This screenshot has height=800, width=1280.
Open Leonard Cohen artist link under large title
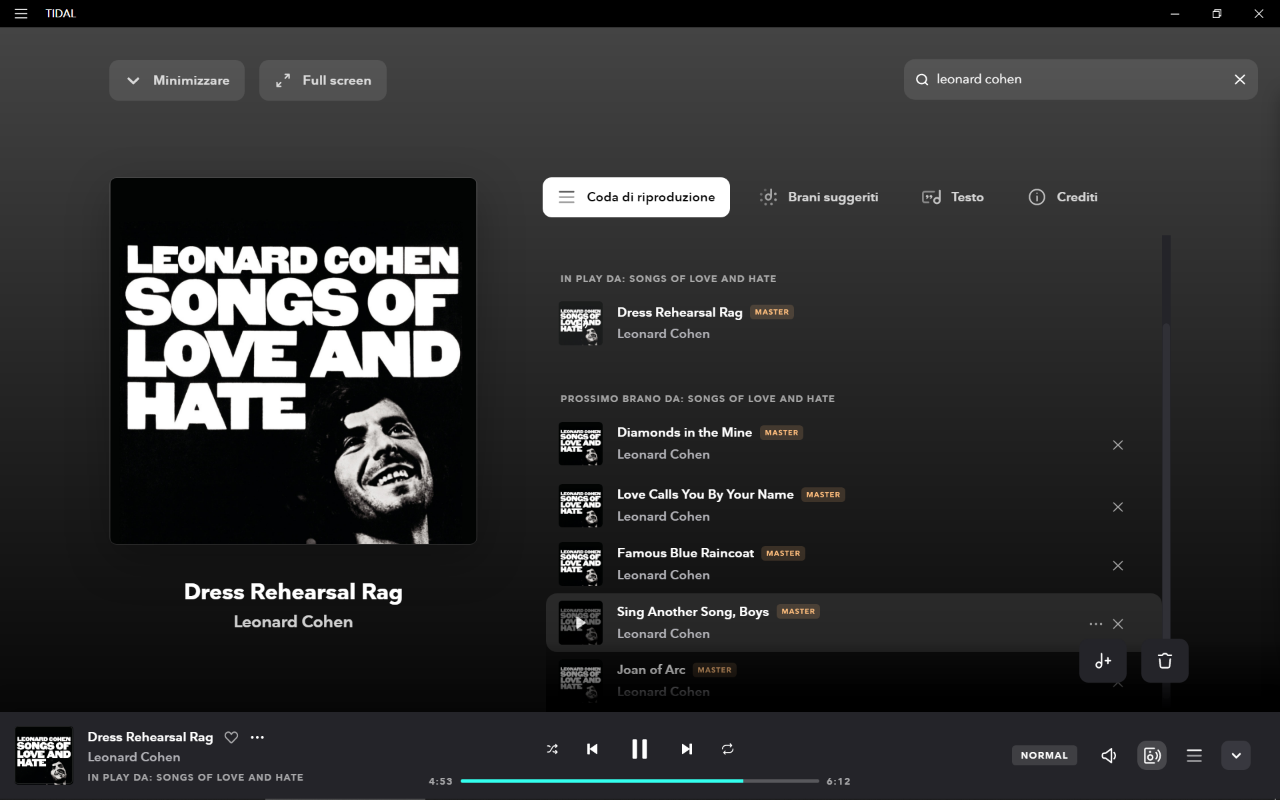coord(293,621)
